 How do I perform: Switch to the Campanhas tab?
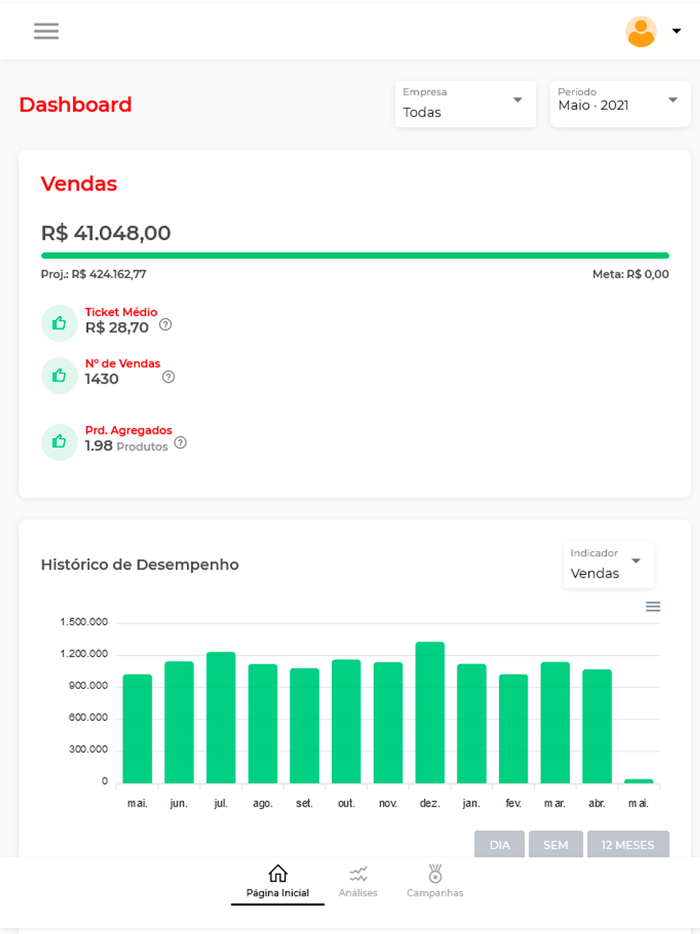[x=435, y=882]
